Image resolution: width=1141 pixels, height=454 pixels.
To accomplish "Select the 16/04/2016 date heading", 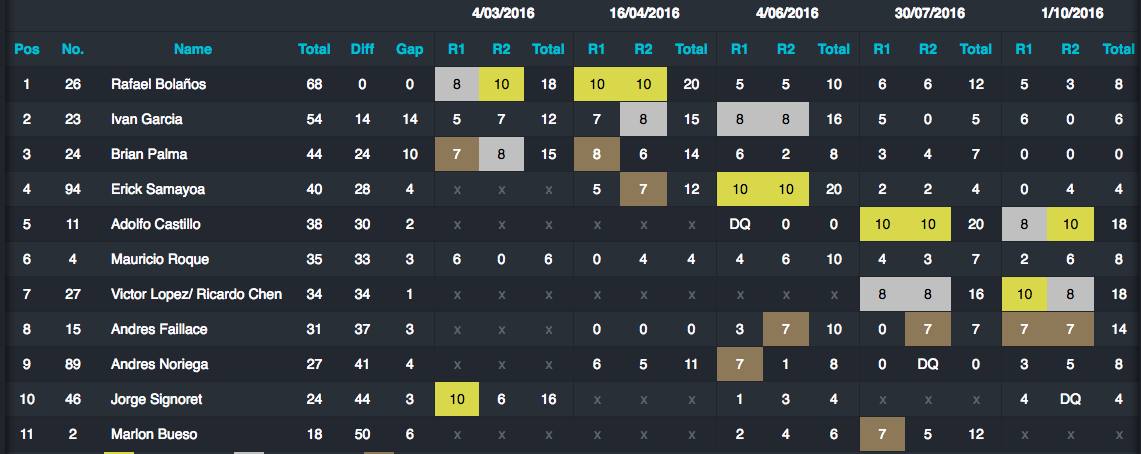I will point(645,13).
